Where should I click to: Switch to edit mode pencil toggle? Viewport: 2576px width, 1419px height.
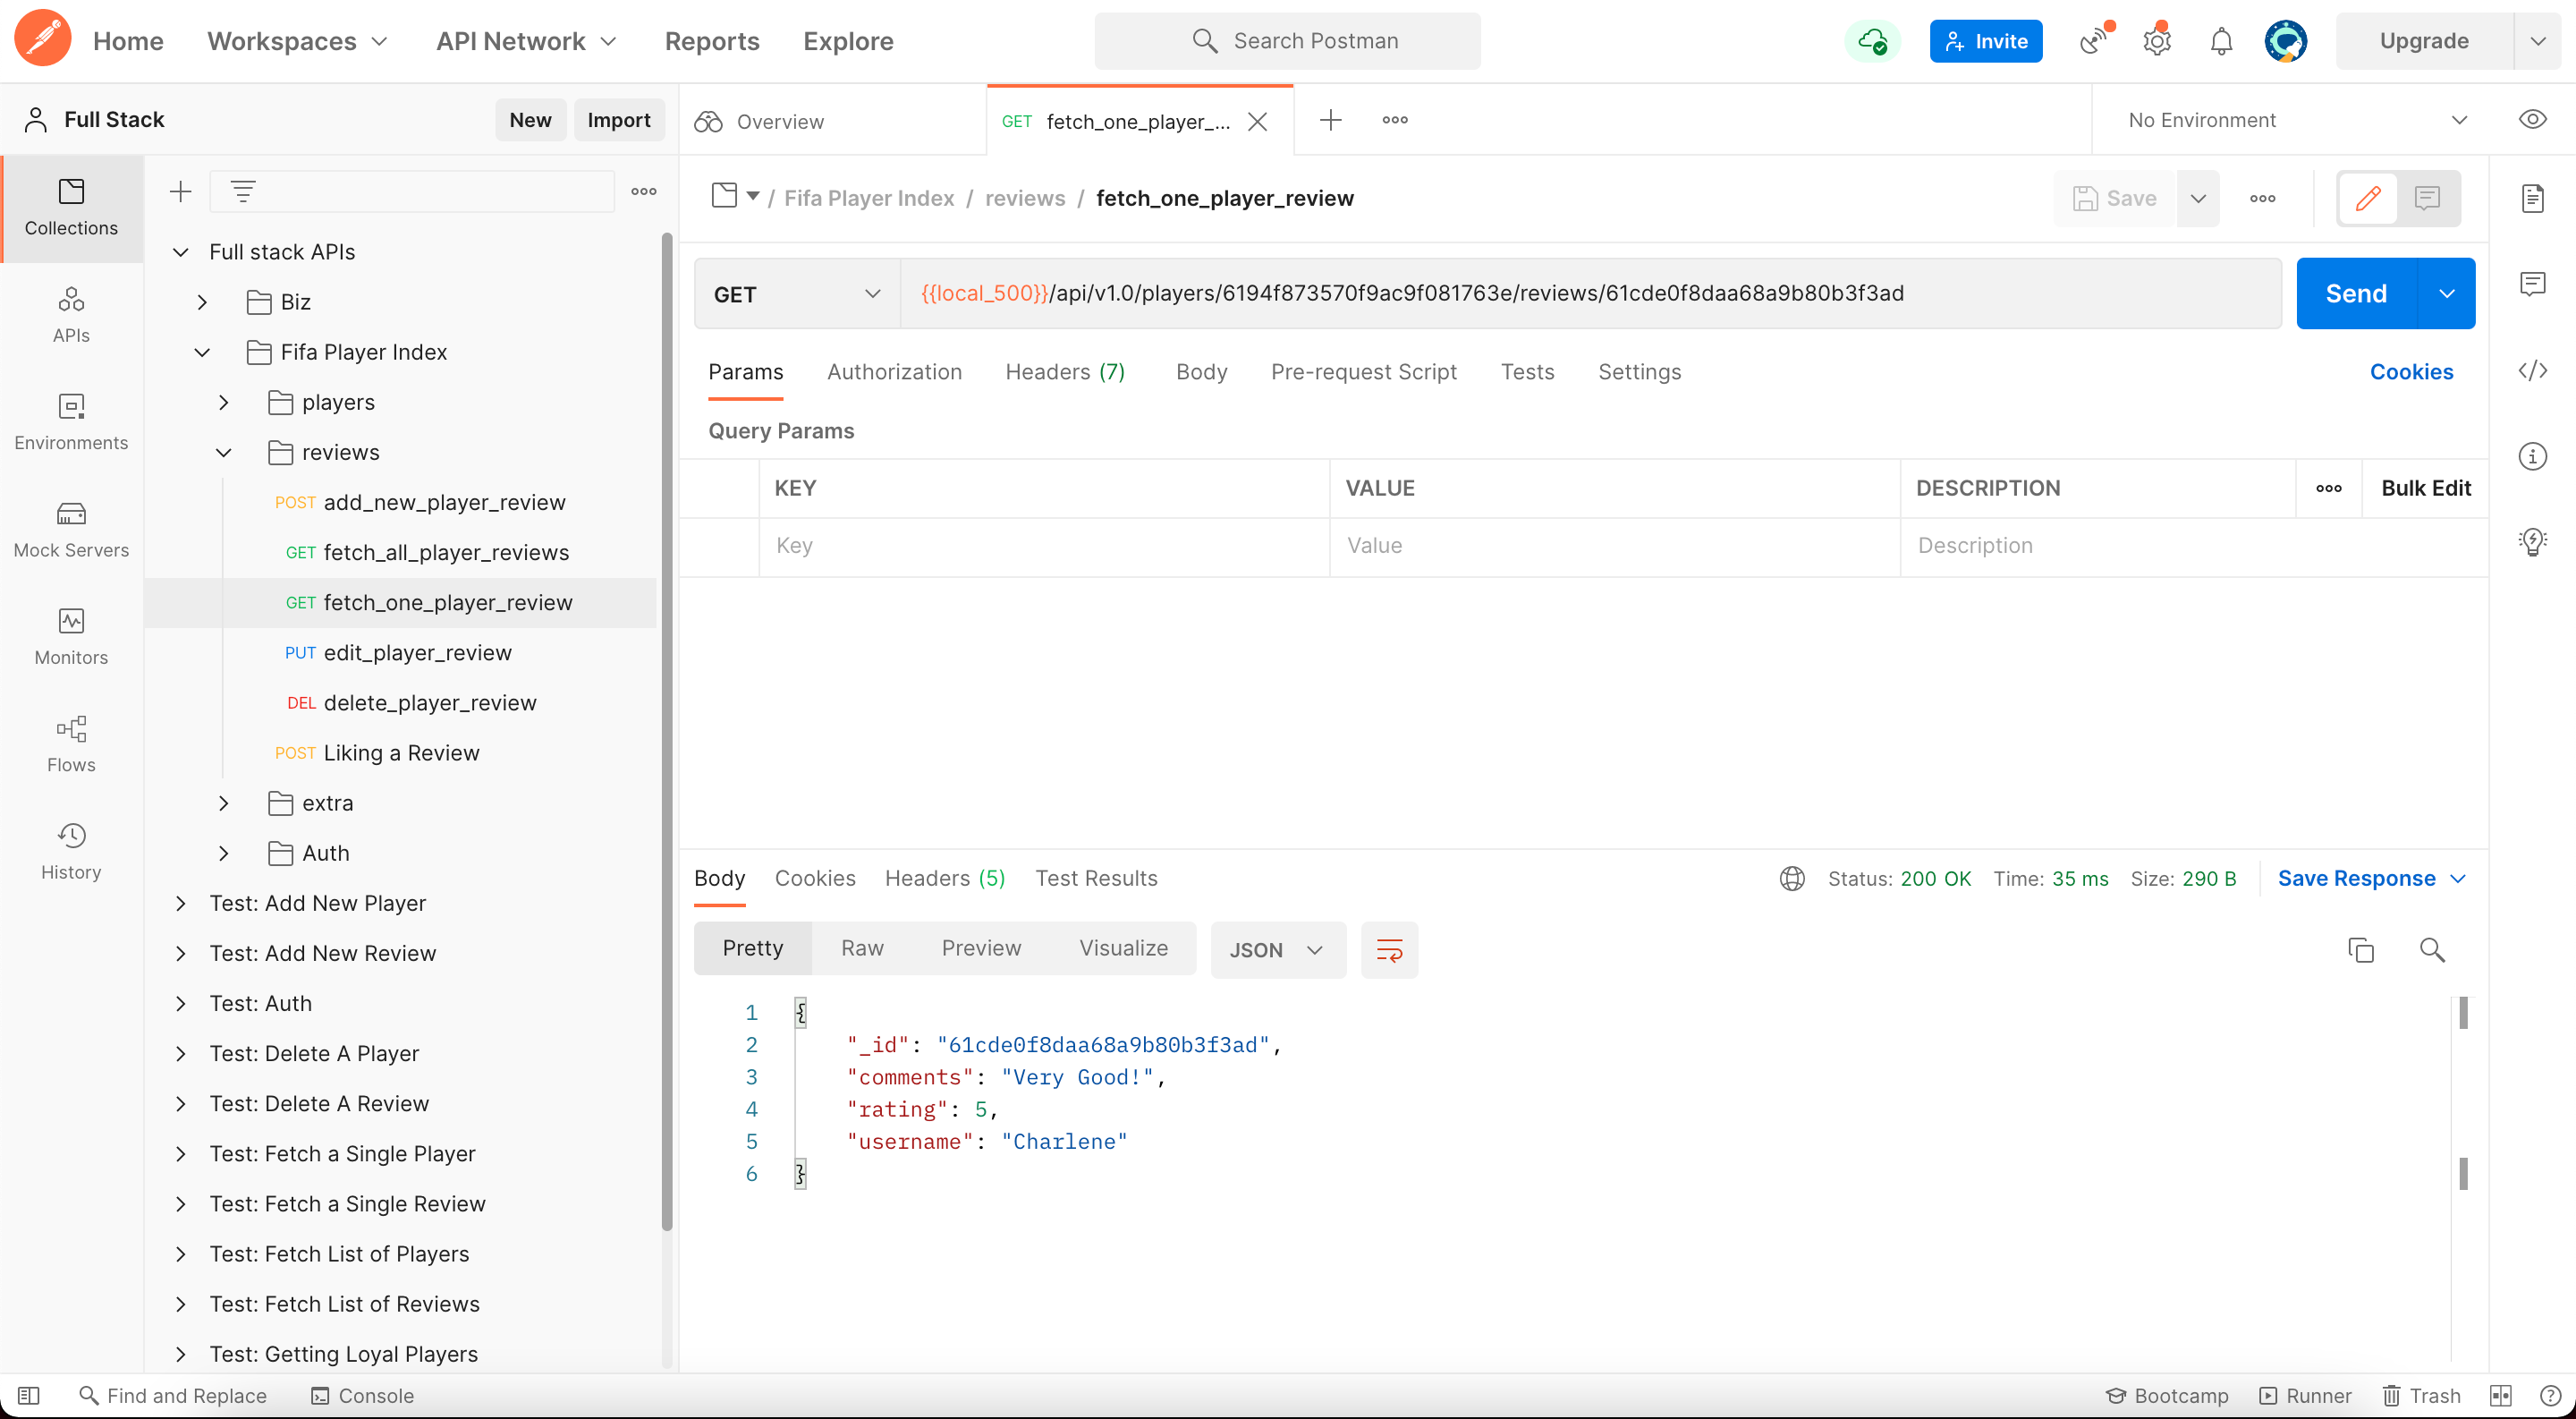pos(2367,198)
